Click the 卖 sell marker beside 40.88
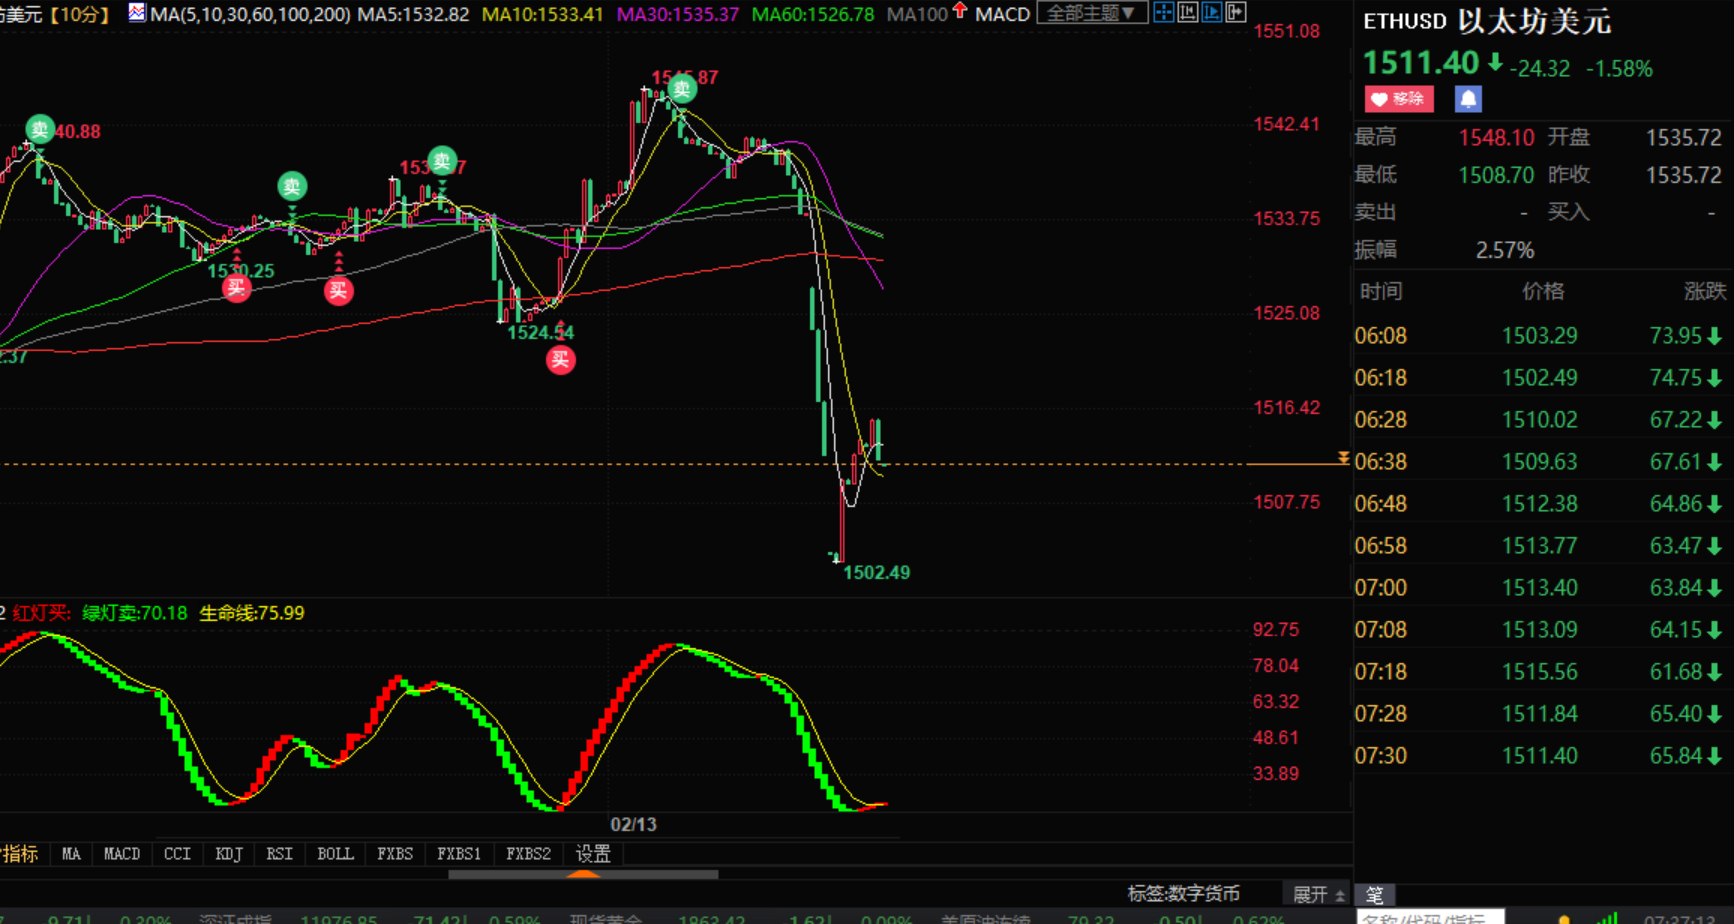The height and width of the screenshot is (924, 1734). [x=40, y=129]
